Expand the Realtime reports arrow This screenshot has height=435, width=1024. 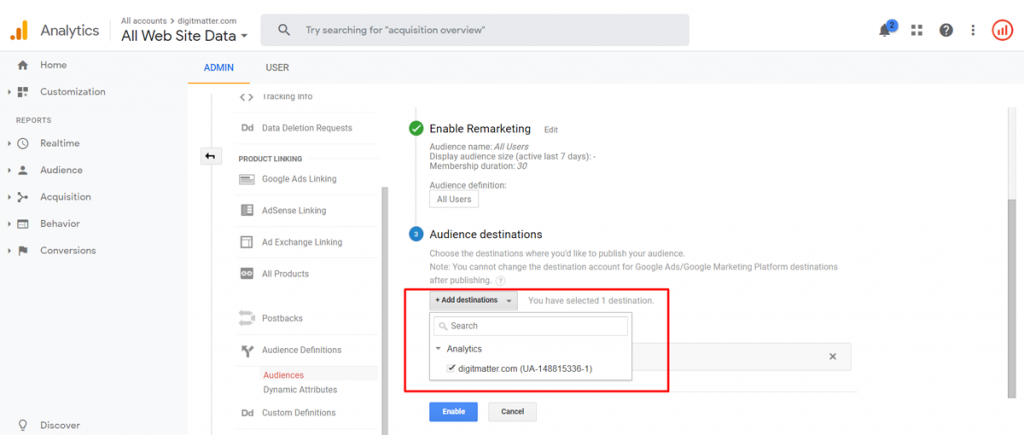(10, 144)
